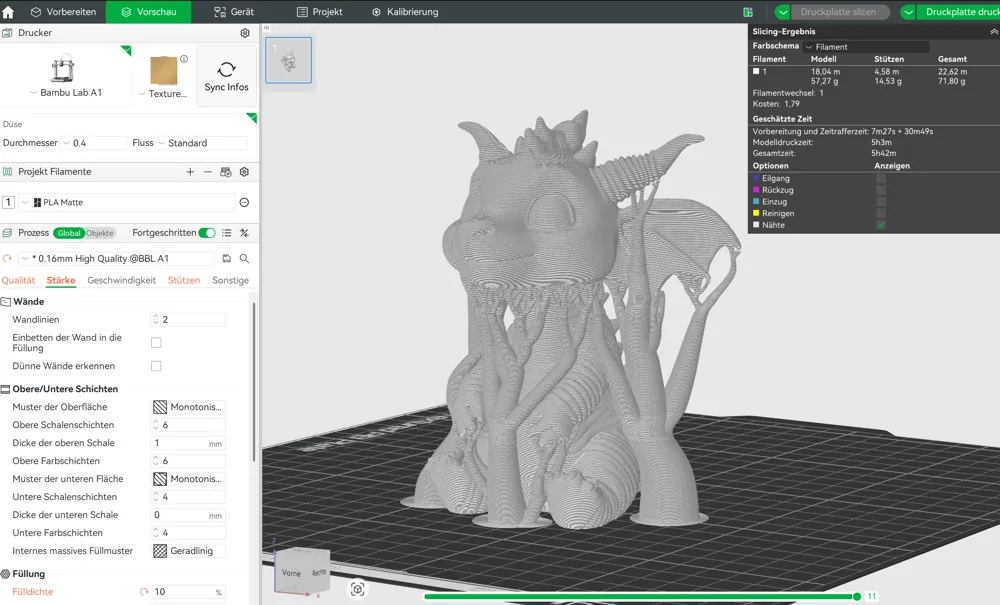Click the Druckplatte slicen button
The image size is (1000, 605).
tap(838, 12)
